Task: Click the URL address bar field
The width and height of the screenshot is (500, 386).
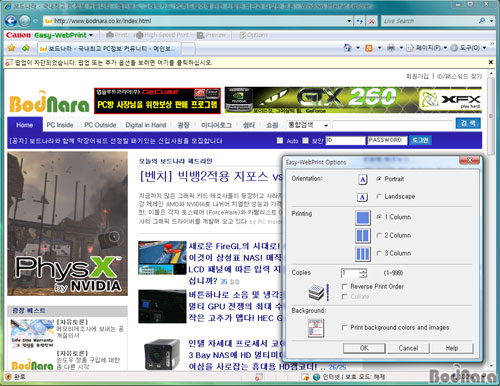Action: [197, 21]
